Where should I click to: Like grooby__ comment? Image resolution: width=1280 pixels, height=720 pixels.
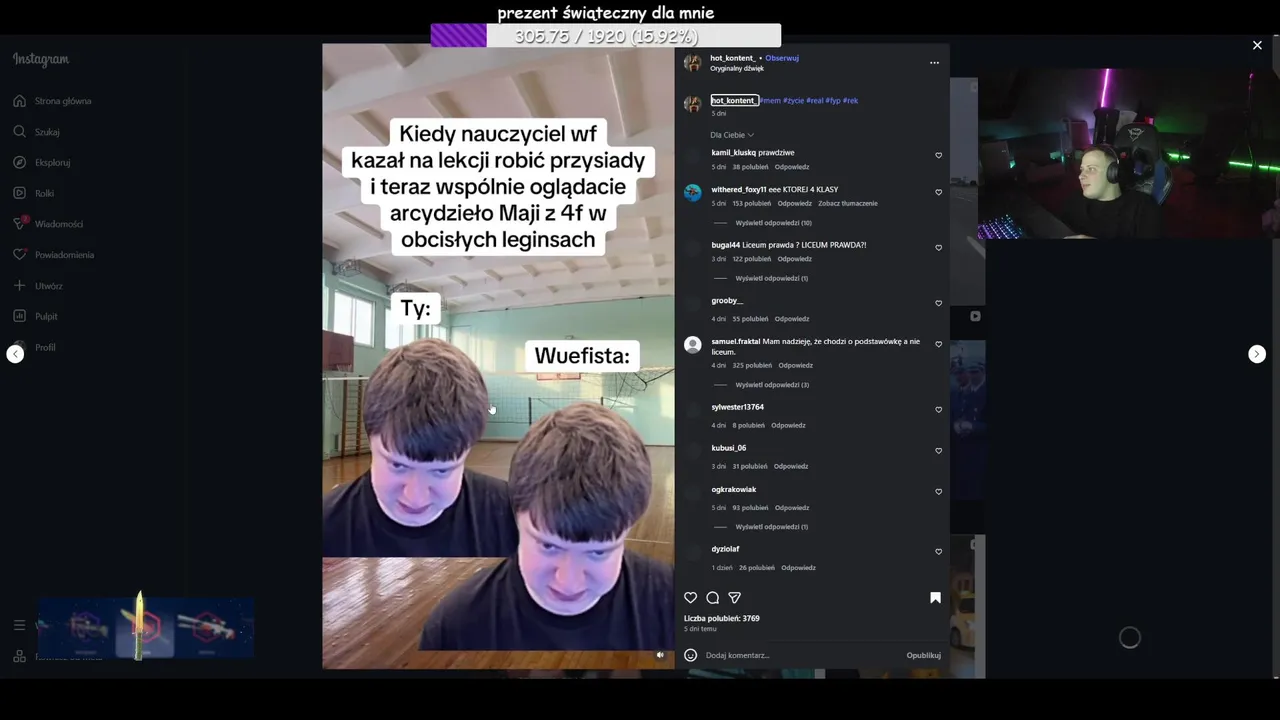[938, 303]
